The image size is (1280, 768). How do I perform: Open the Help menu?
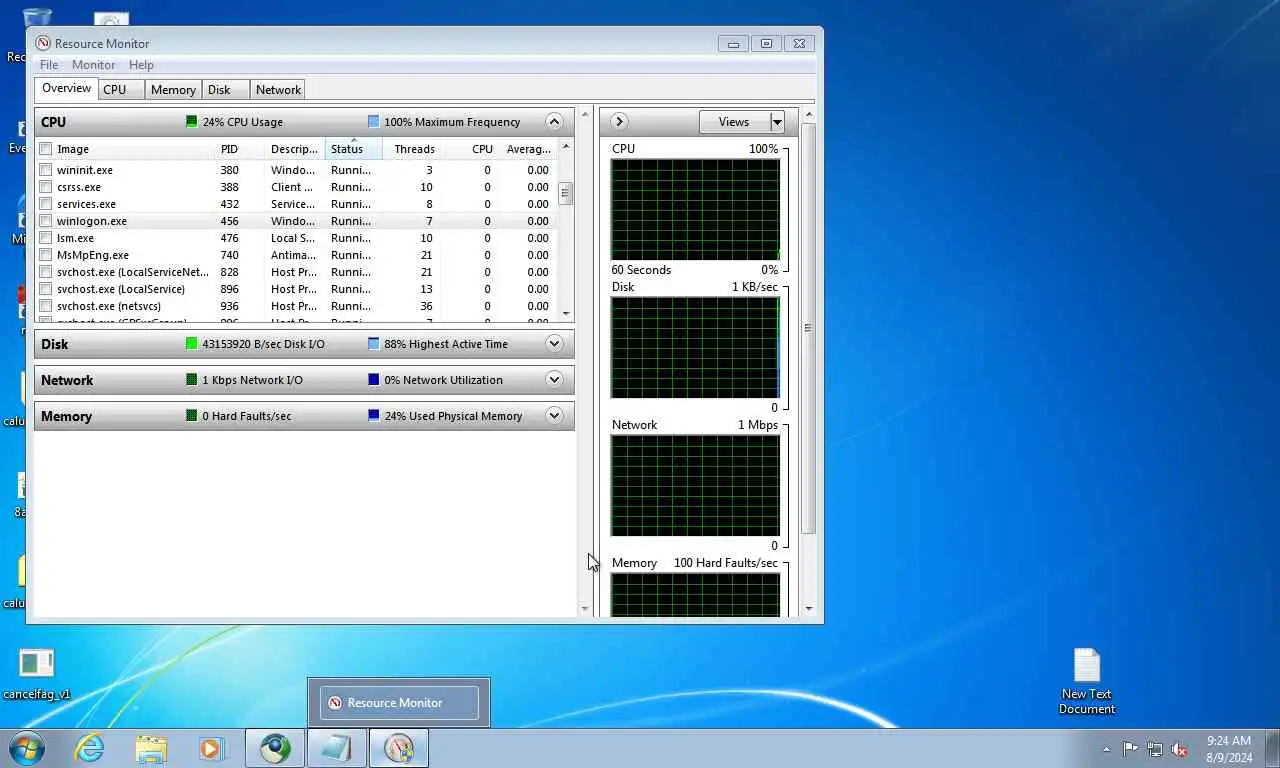pyautogui.click(x=141, y=65)
